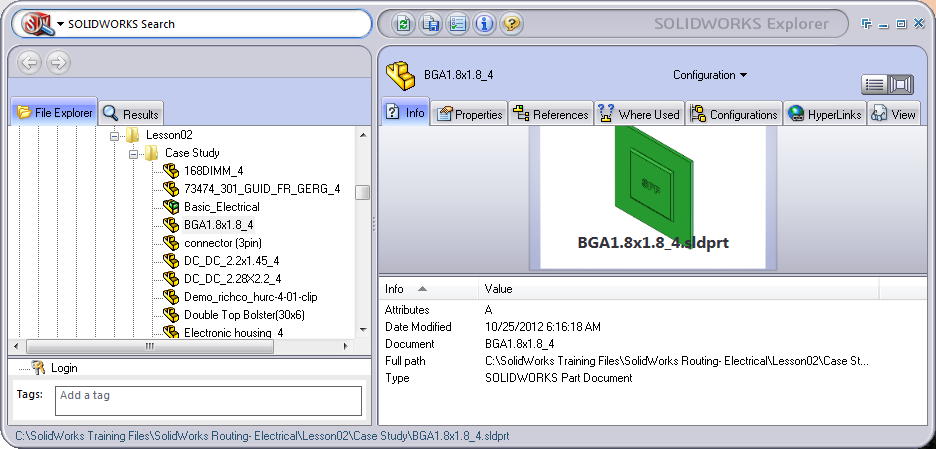Switch to the Results tab
This screenshot has height=449, width=936.
(131, 113)
